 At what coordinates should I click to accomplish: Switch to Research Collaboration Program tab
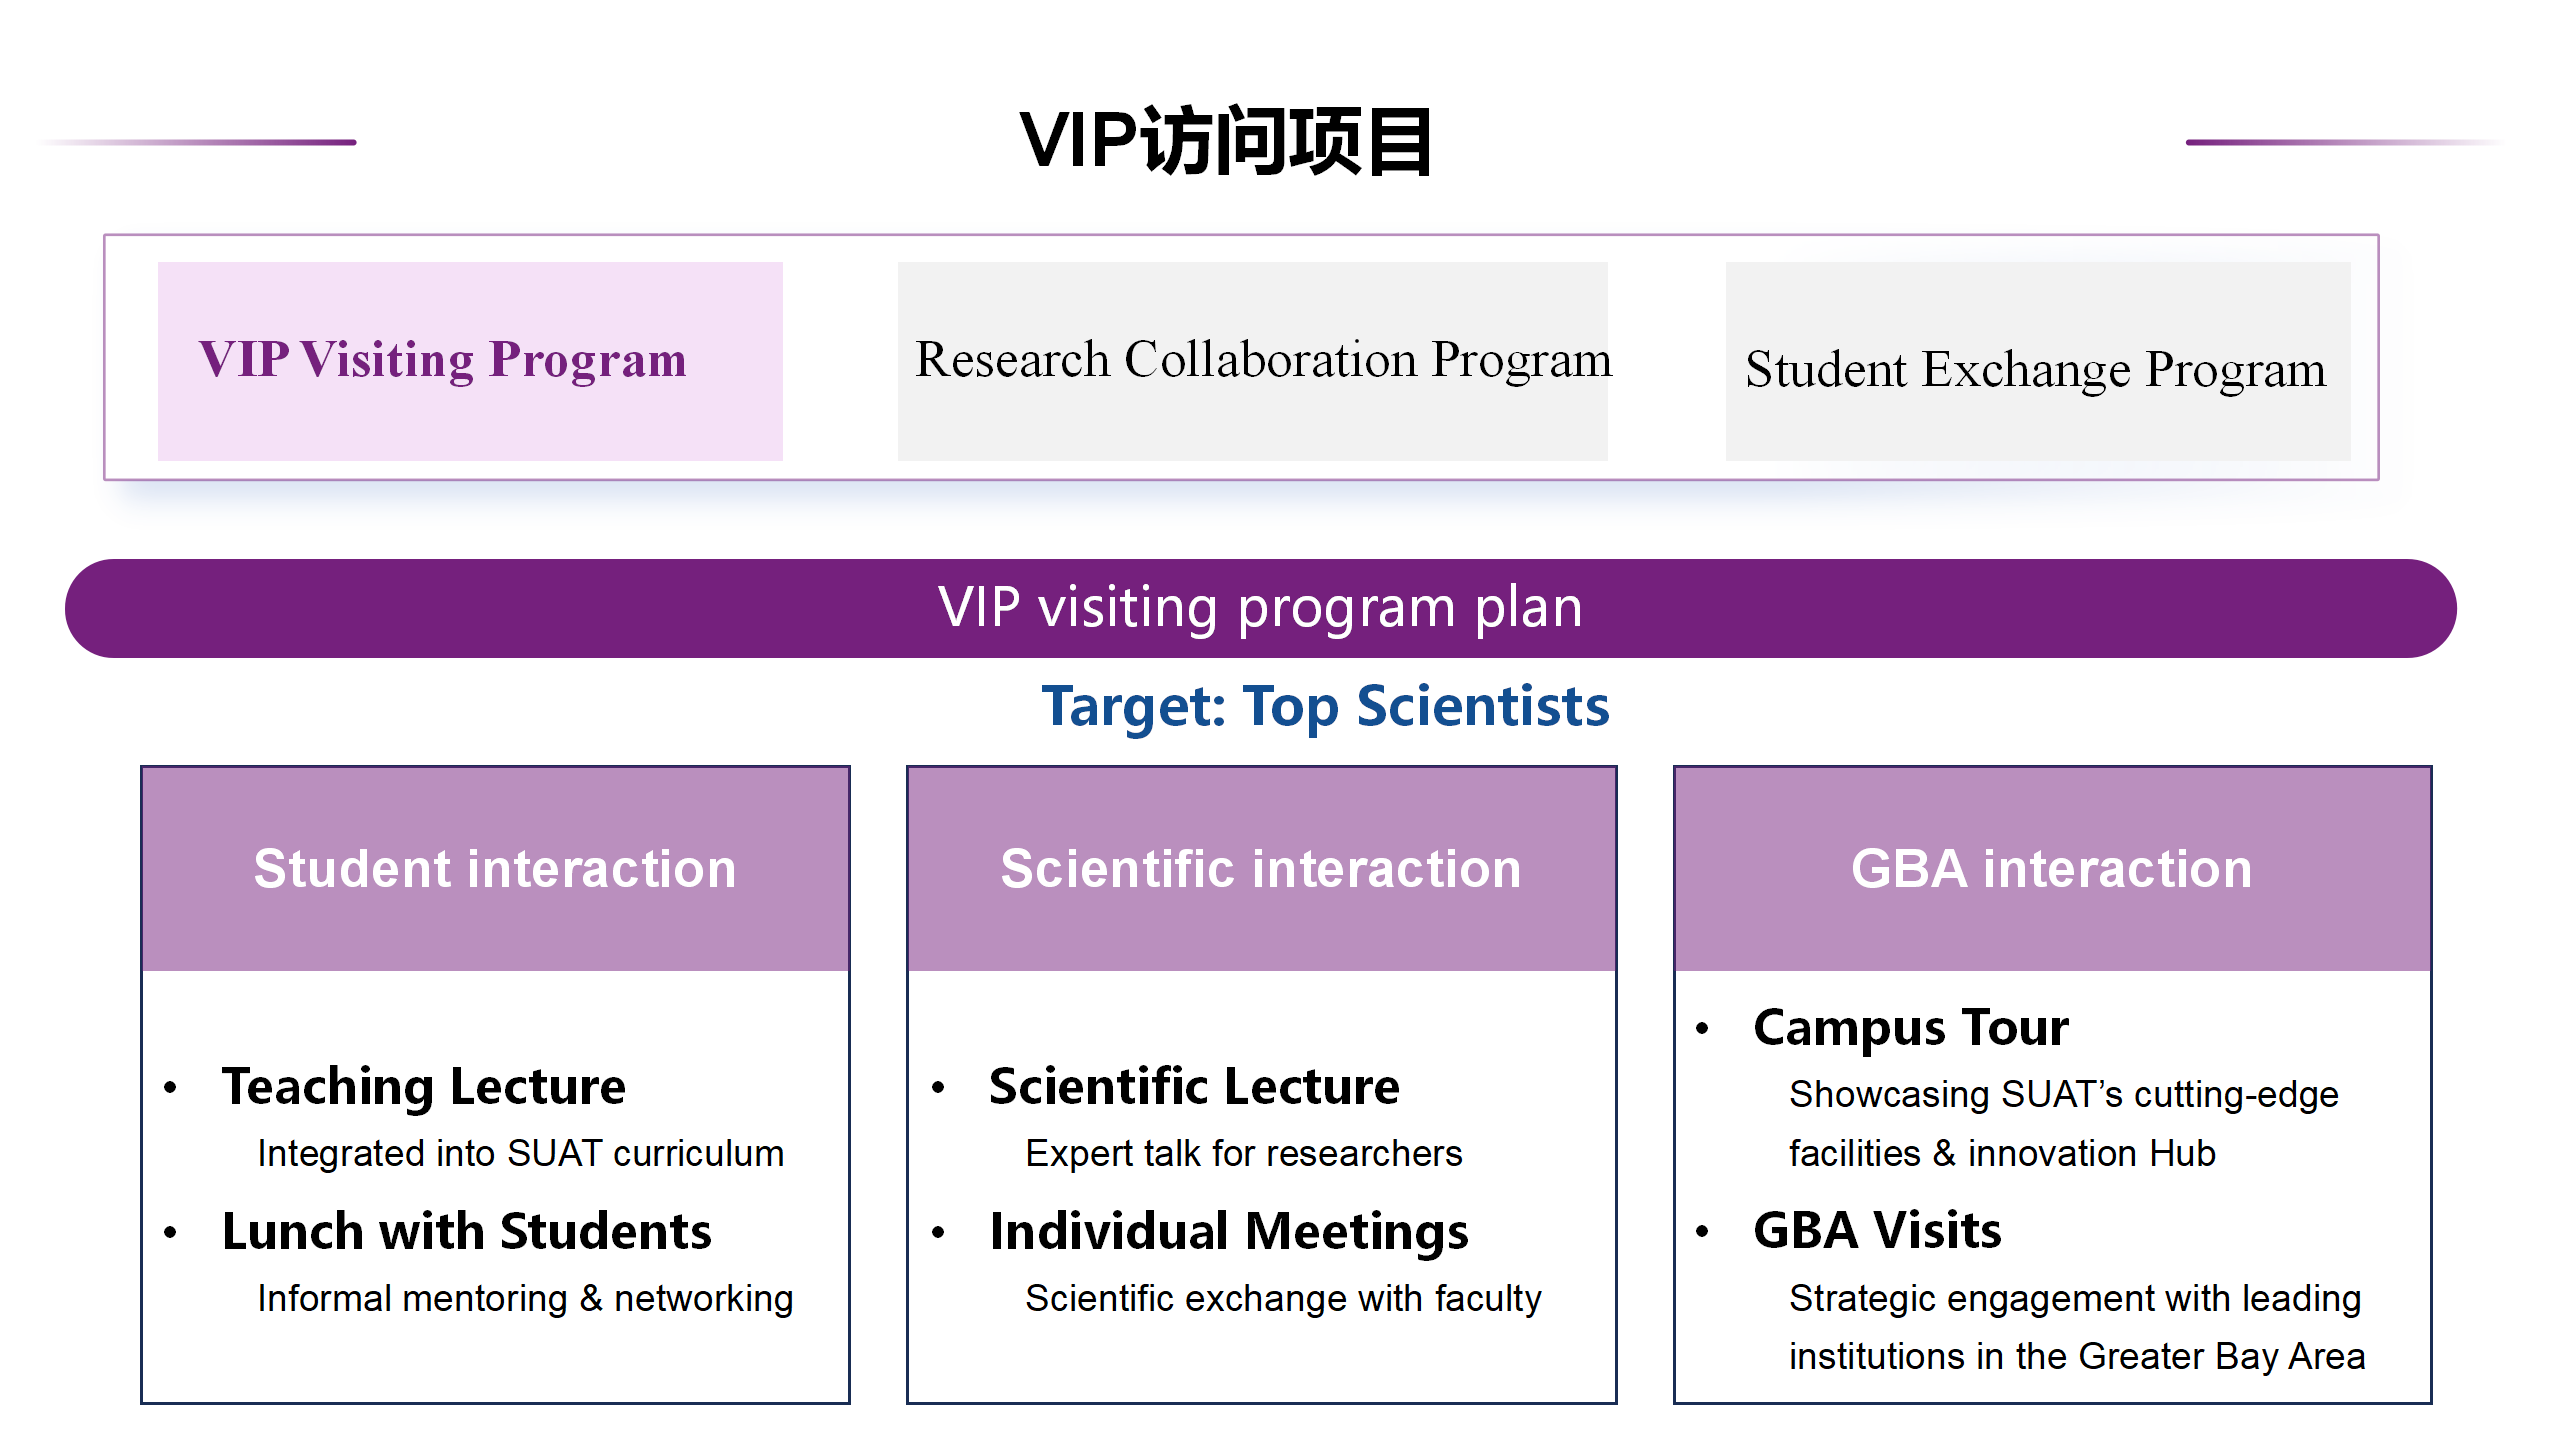[x=1252, y=360]
